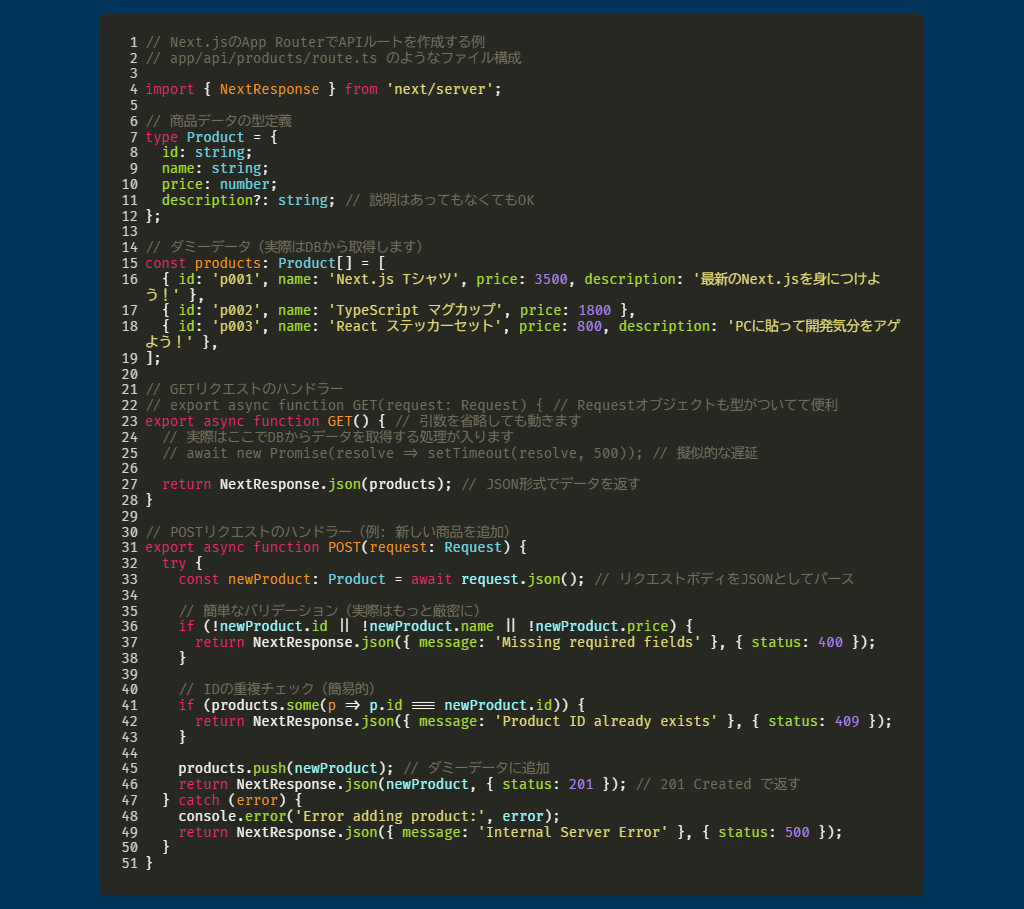Click the 'Product ID already exists' string
This screenshot has height=909, width=1024.
pos(609,721)
